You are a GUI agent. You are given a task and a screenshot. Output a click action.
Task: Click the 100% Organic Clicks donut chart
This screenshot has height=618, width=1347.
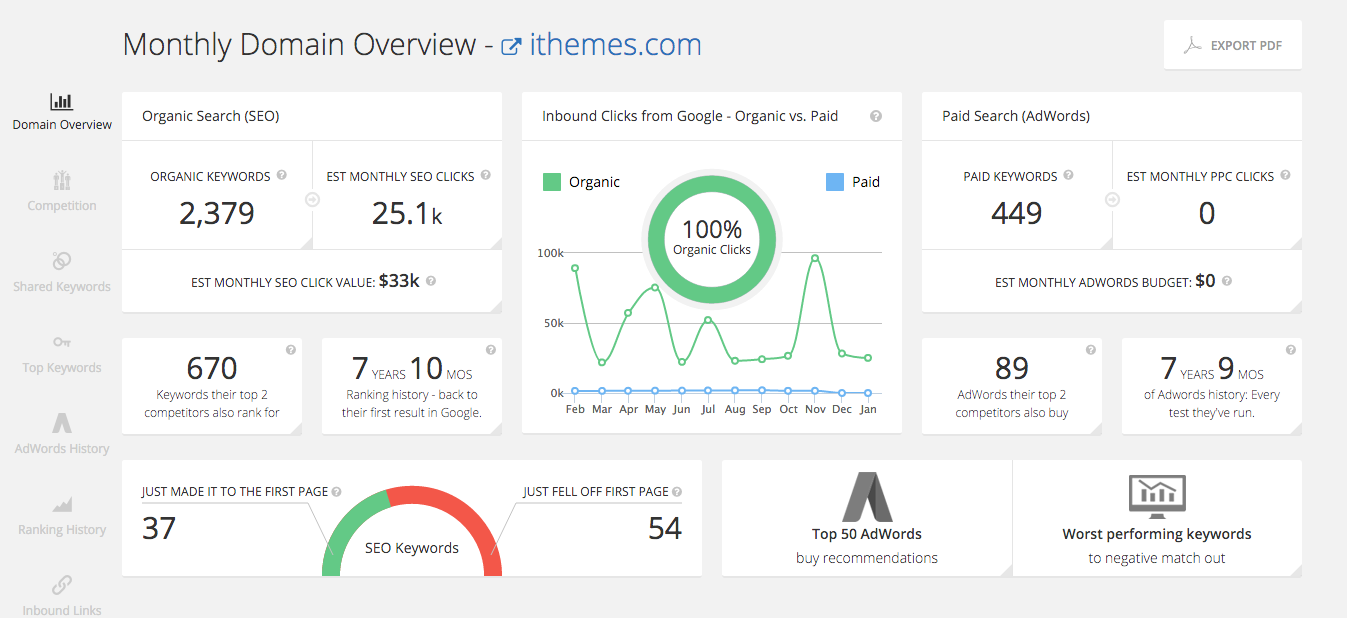click(x=712, y=240)
